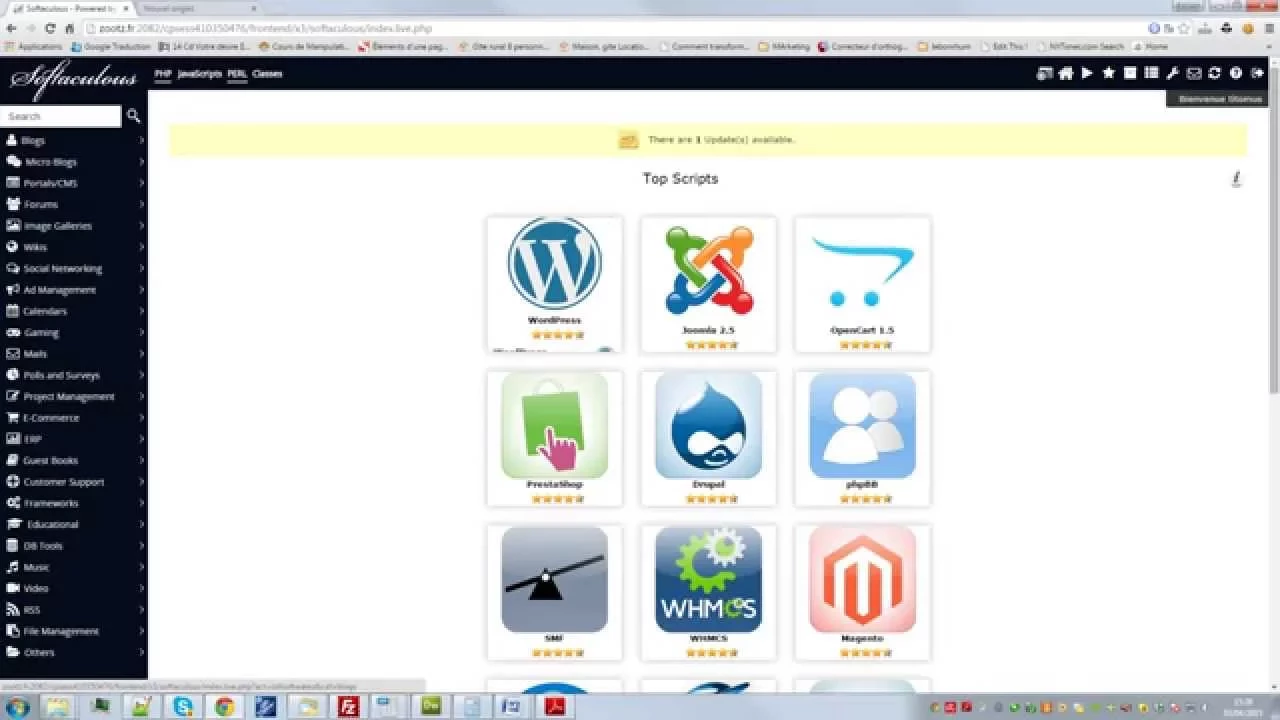Click the Applications bookmark
This screenshot has height=720, width=1280.
click(34, 46)
